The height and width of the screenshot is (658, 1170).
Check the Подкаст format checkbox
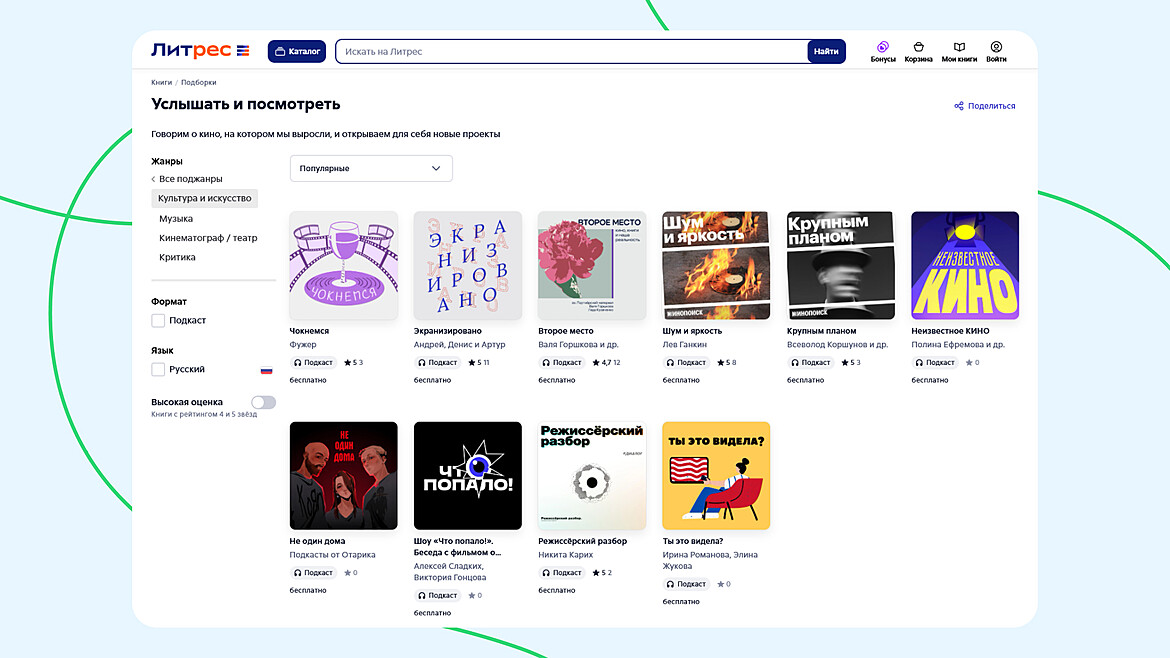click(x=158, y=321)
